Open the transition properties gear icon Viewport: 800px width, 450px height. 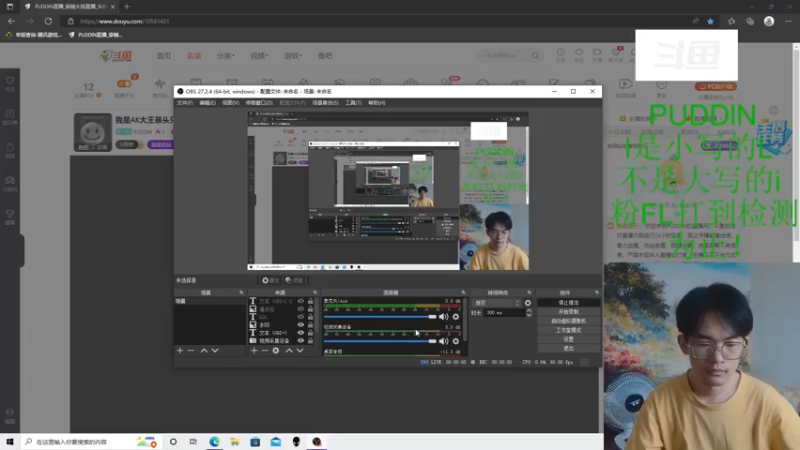(528, 303)
